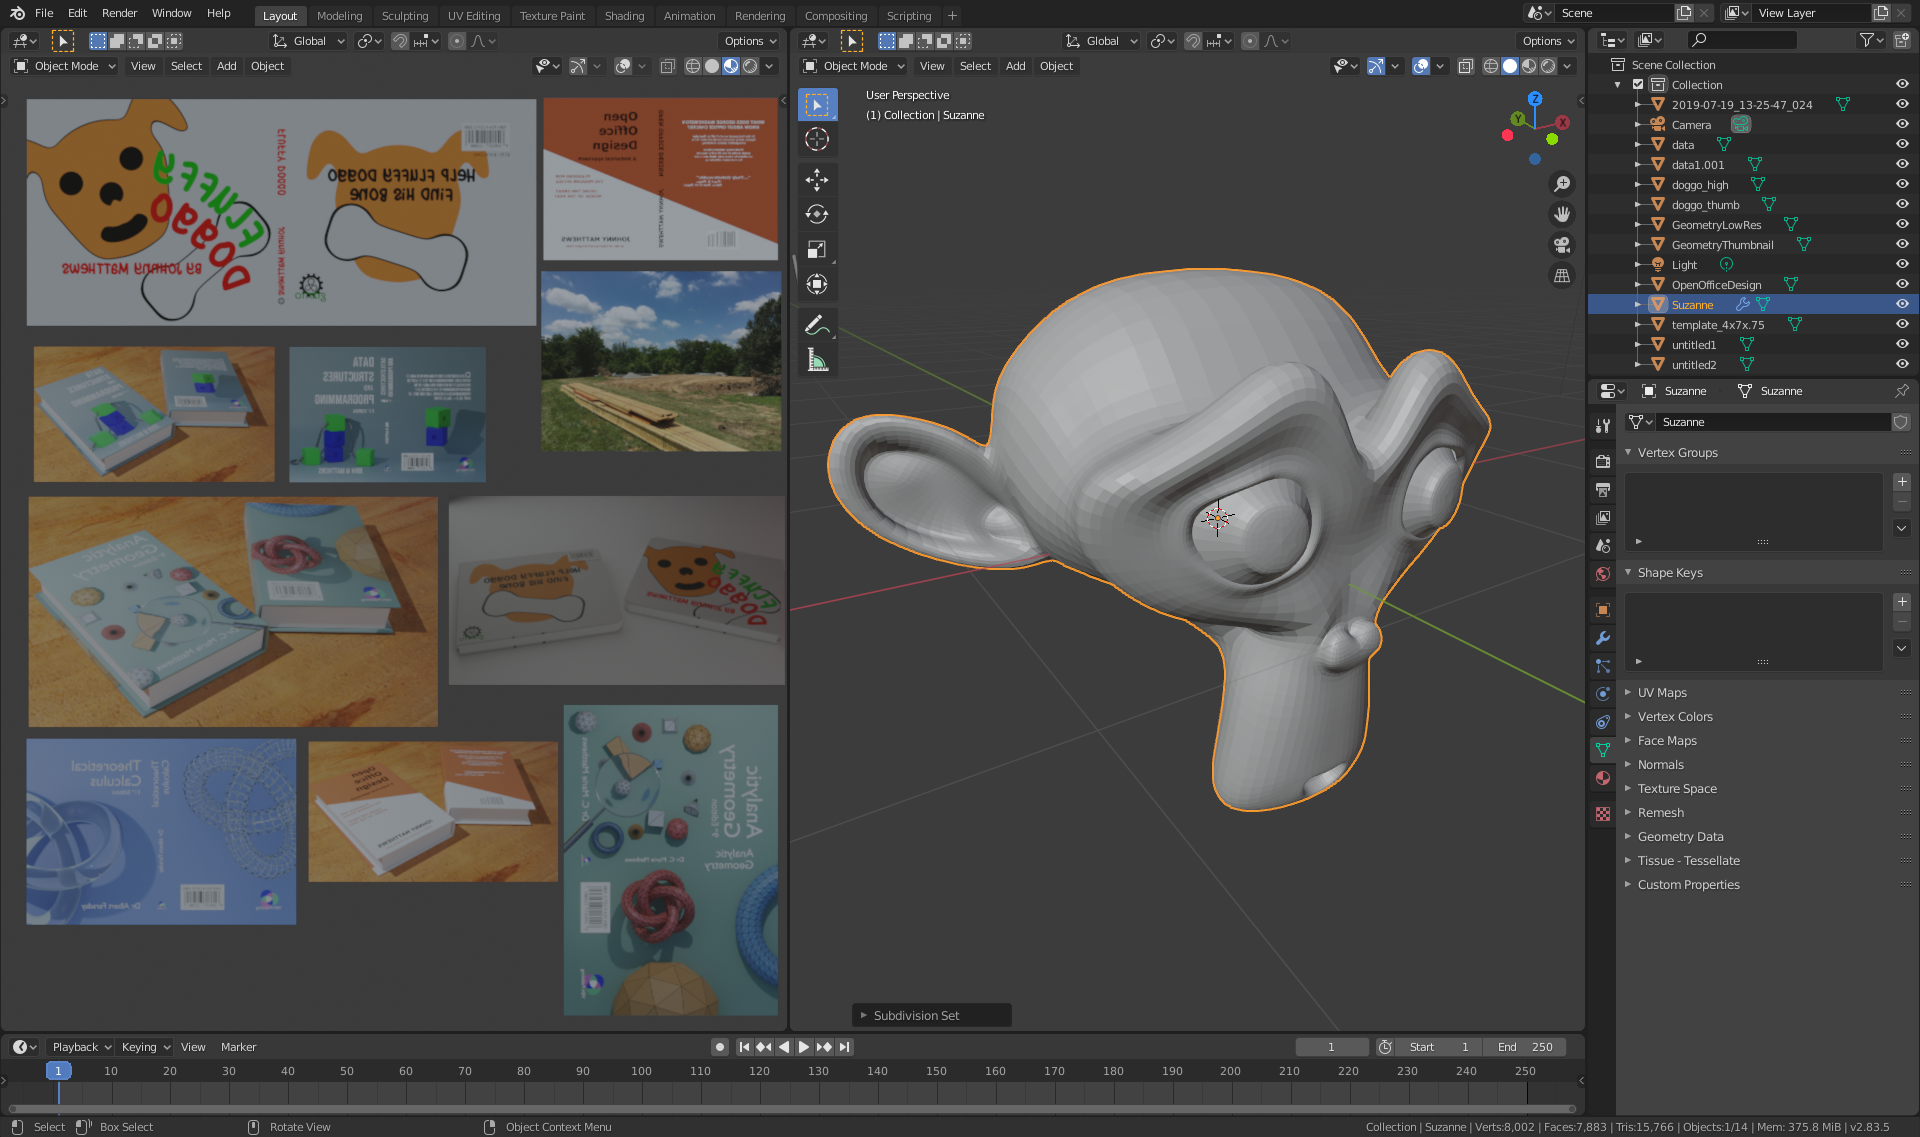Switch to the Sculpting workspace tab

(404, 15)
